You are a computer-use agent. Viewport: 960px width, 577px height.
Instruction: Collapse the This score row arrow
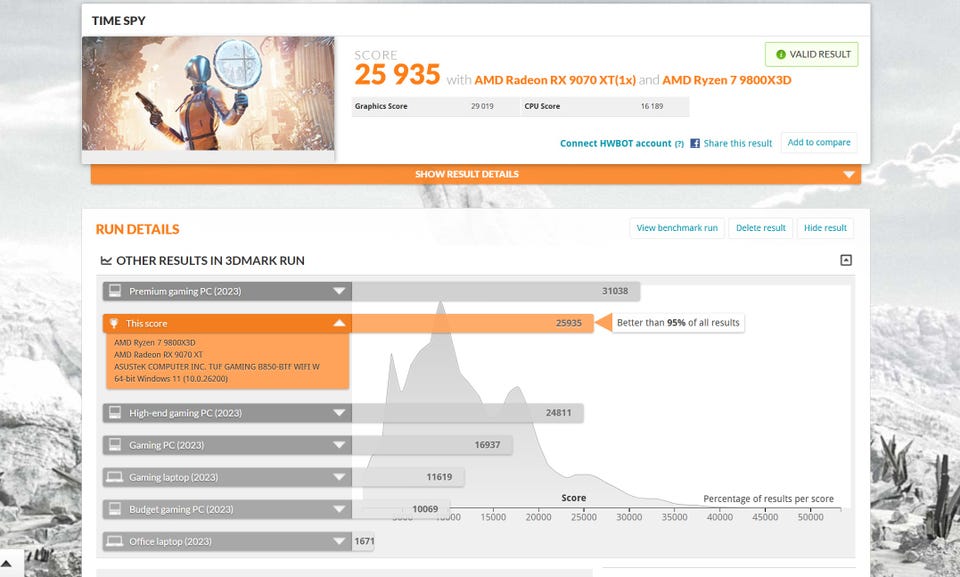[339, 323]
